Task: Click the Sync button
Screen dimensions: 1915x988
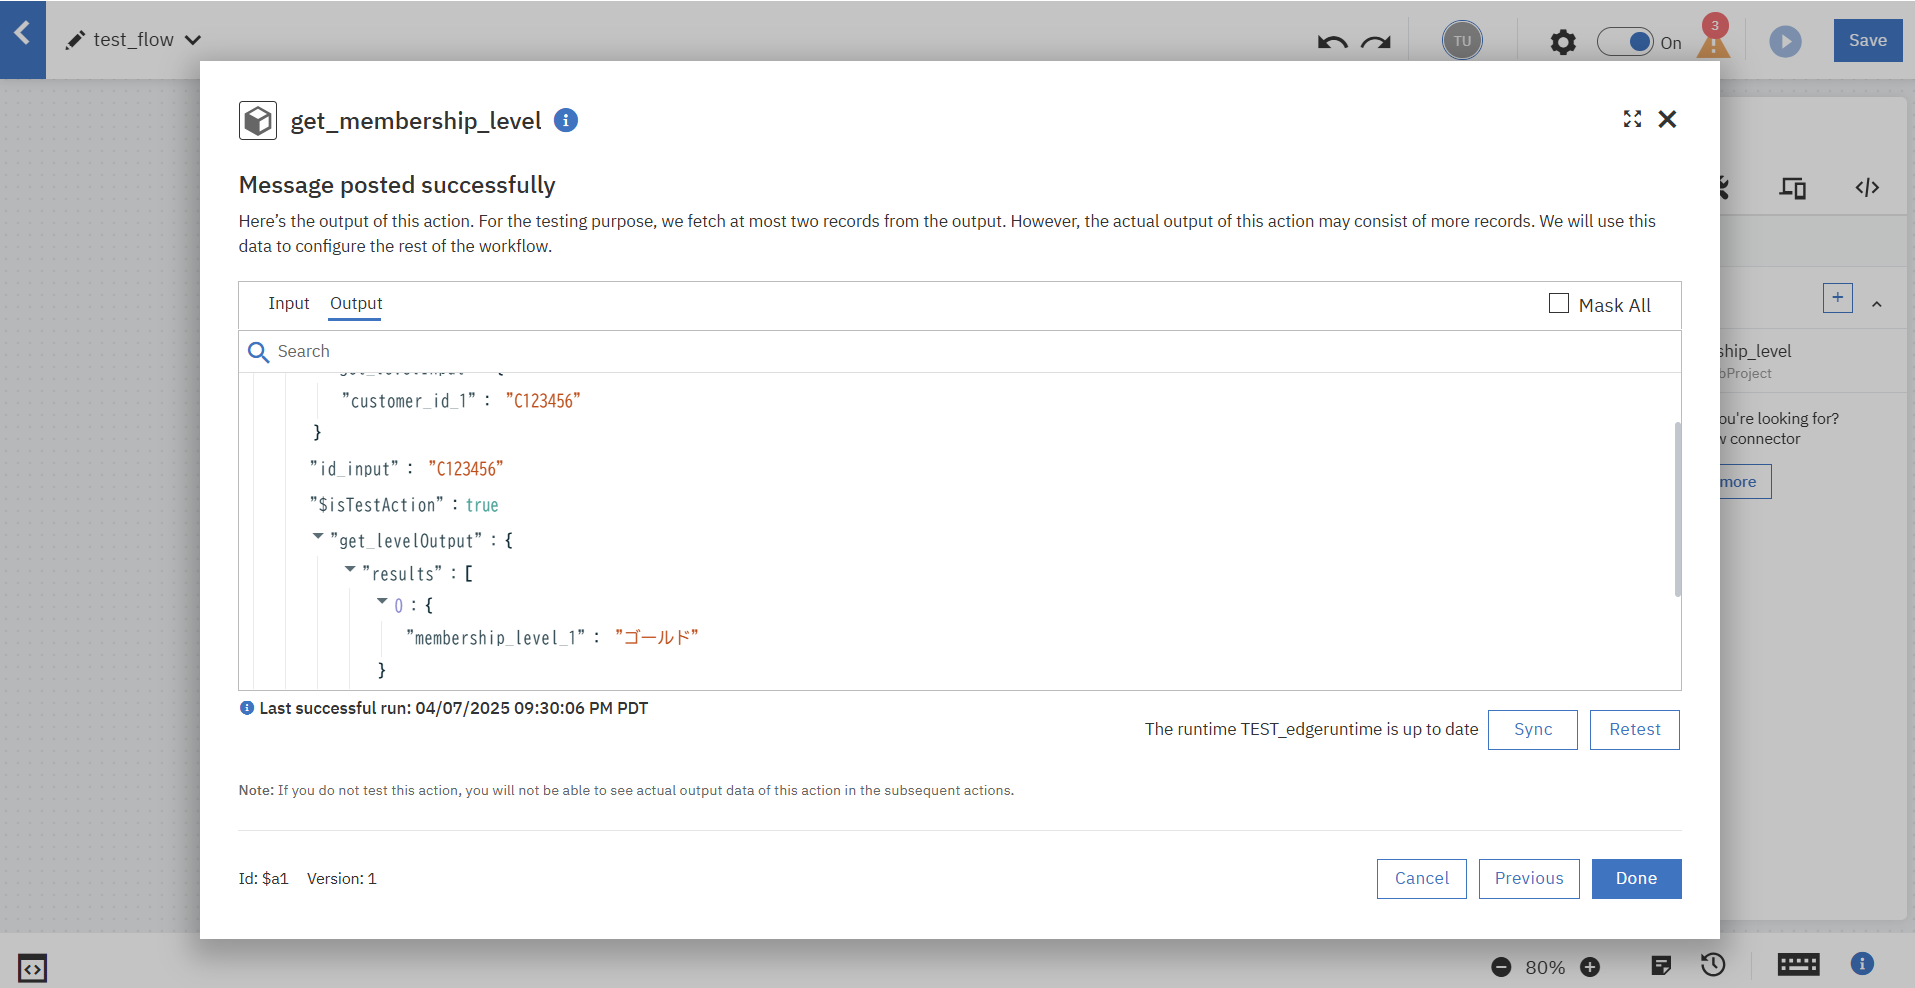Action: click(1532, 730)
